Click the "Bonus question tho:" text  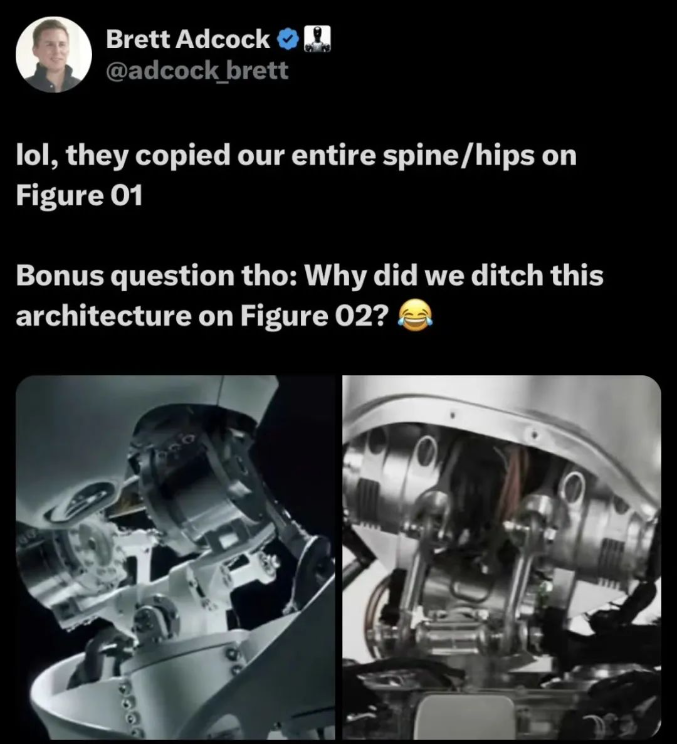tap(157, 276)
